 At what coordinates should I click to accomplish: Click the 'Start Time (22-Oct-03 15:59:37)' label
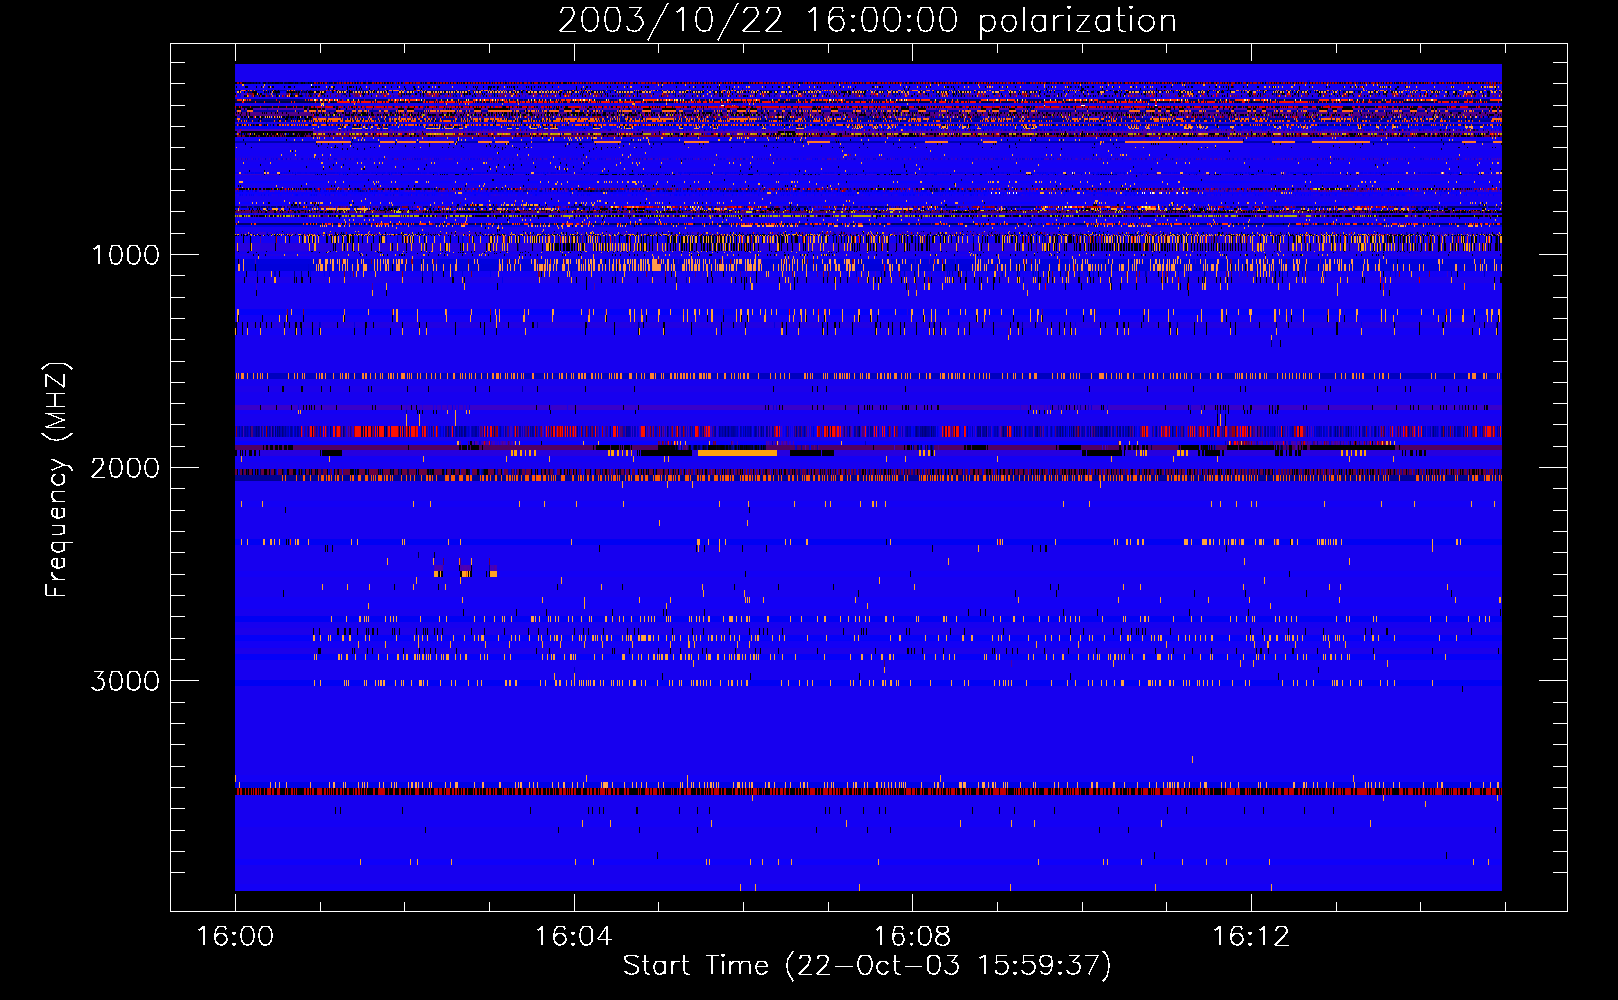pos(867,966)
